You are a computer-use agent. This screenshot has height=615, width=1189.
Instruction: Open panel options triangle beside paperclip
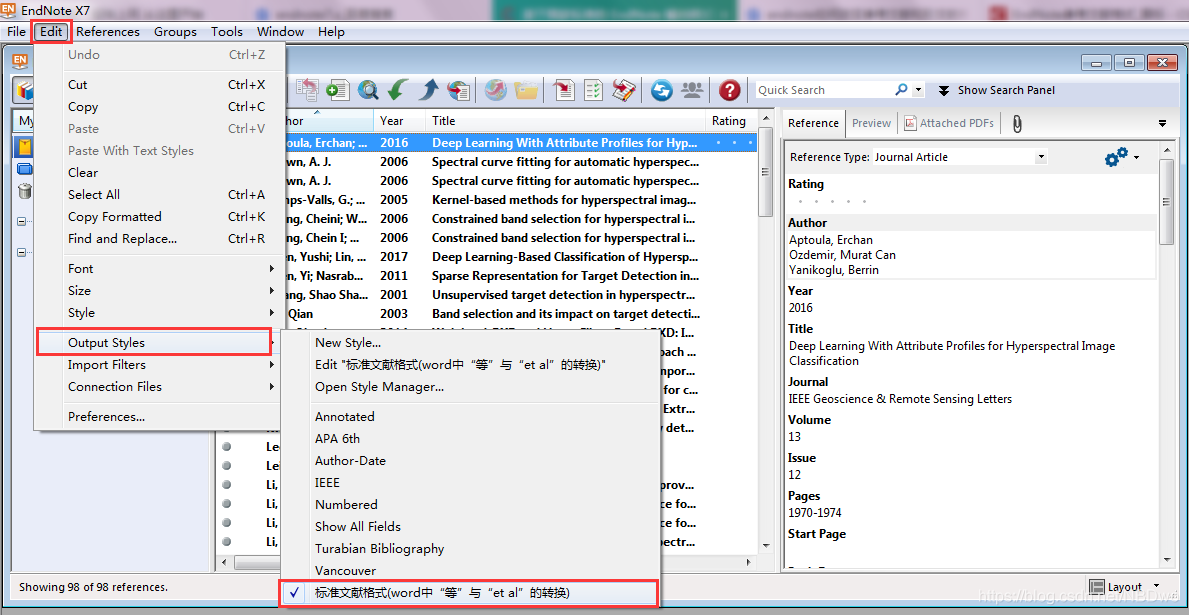click(1162, 124)
